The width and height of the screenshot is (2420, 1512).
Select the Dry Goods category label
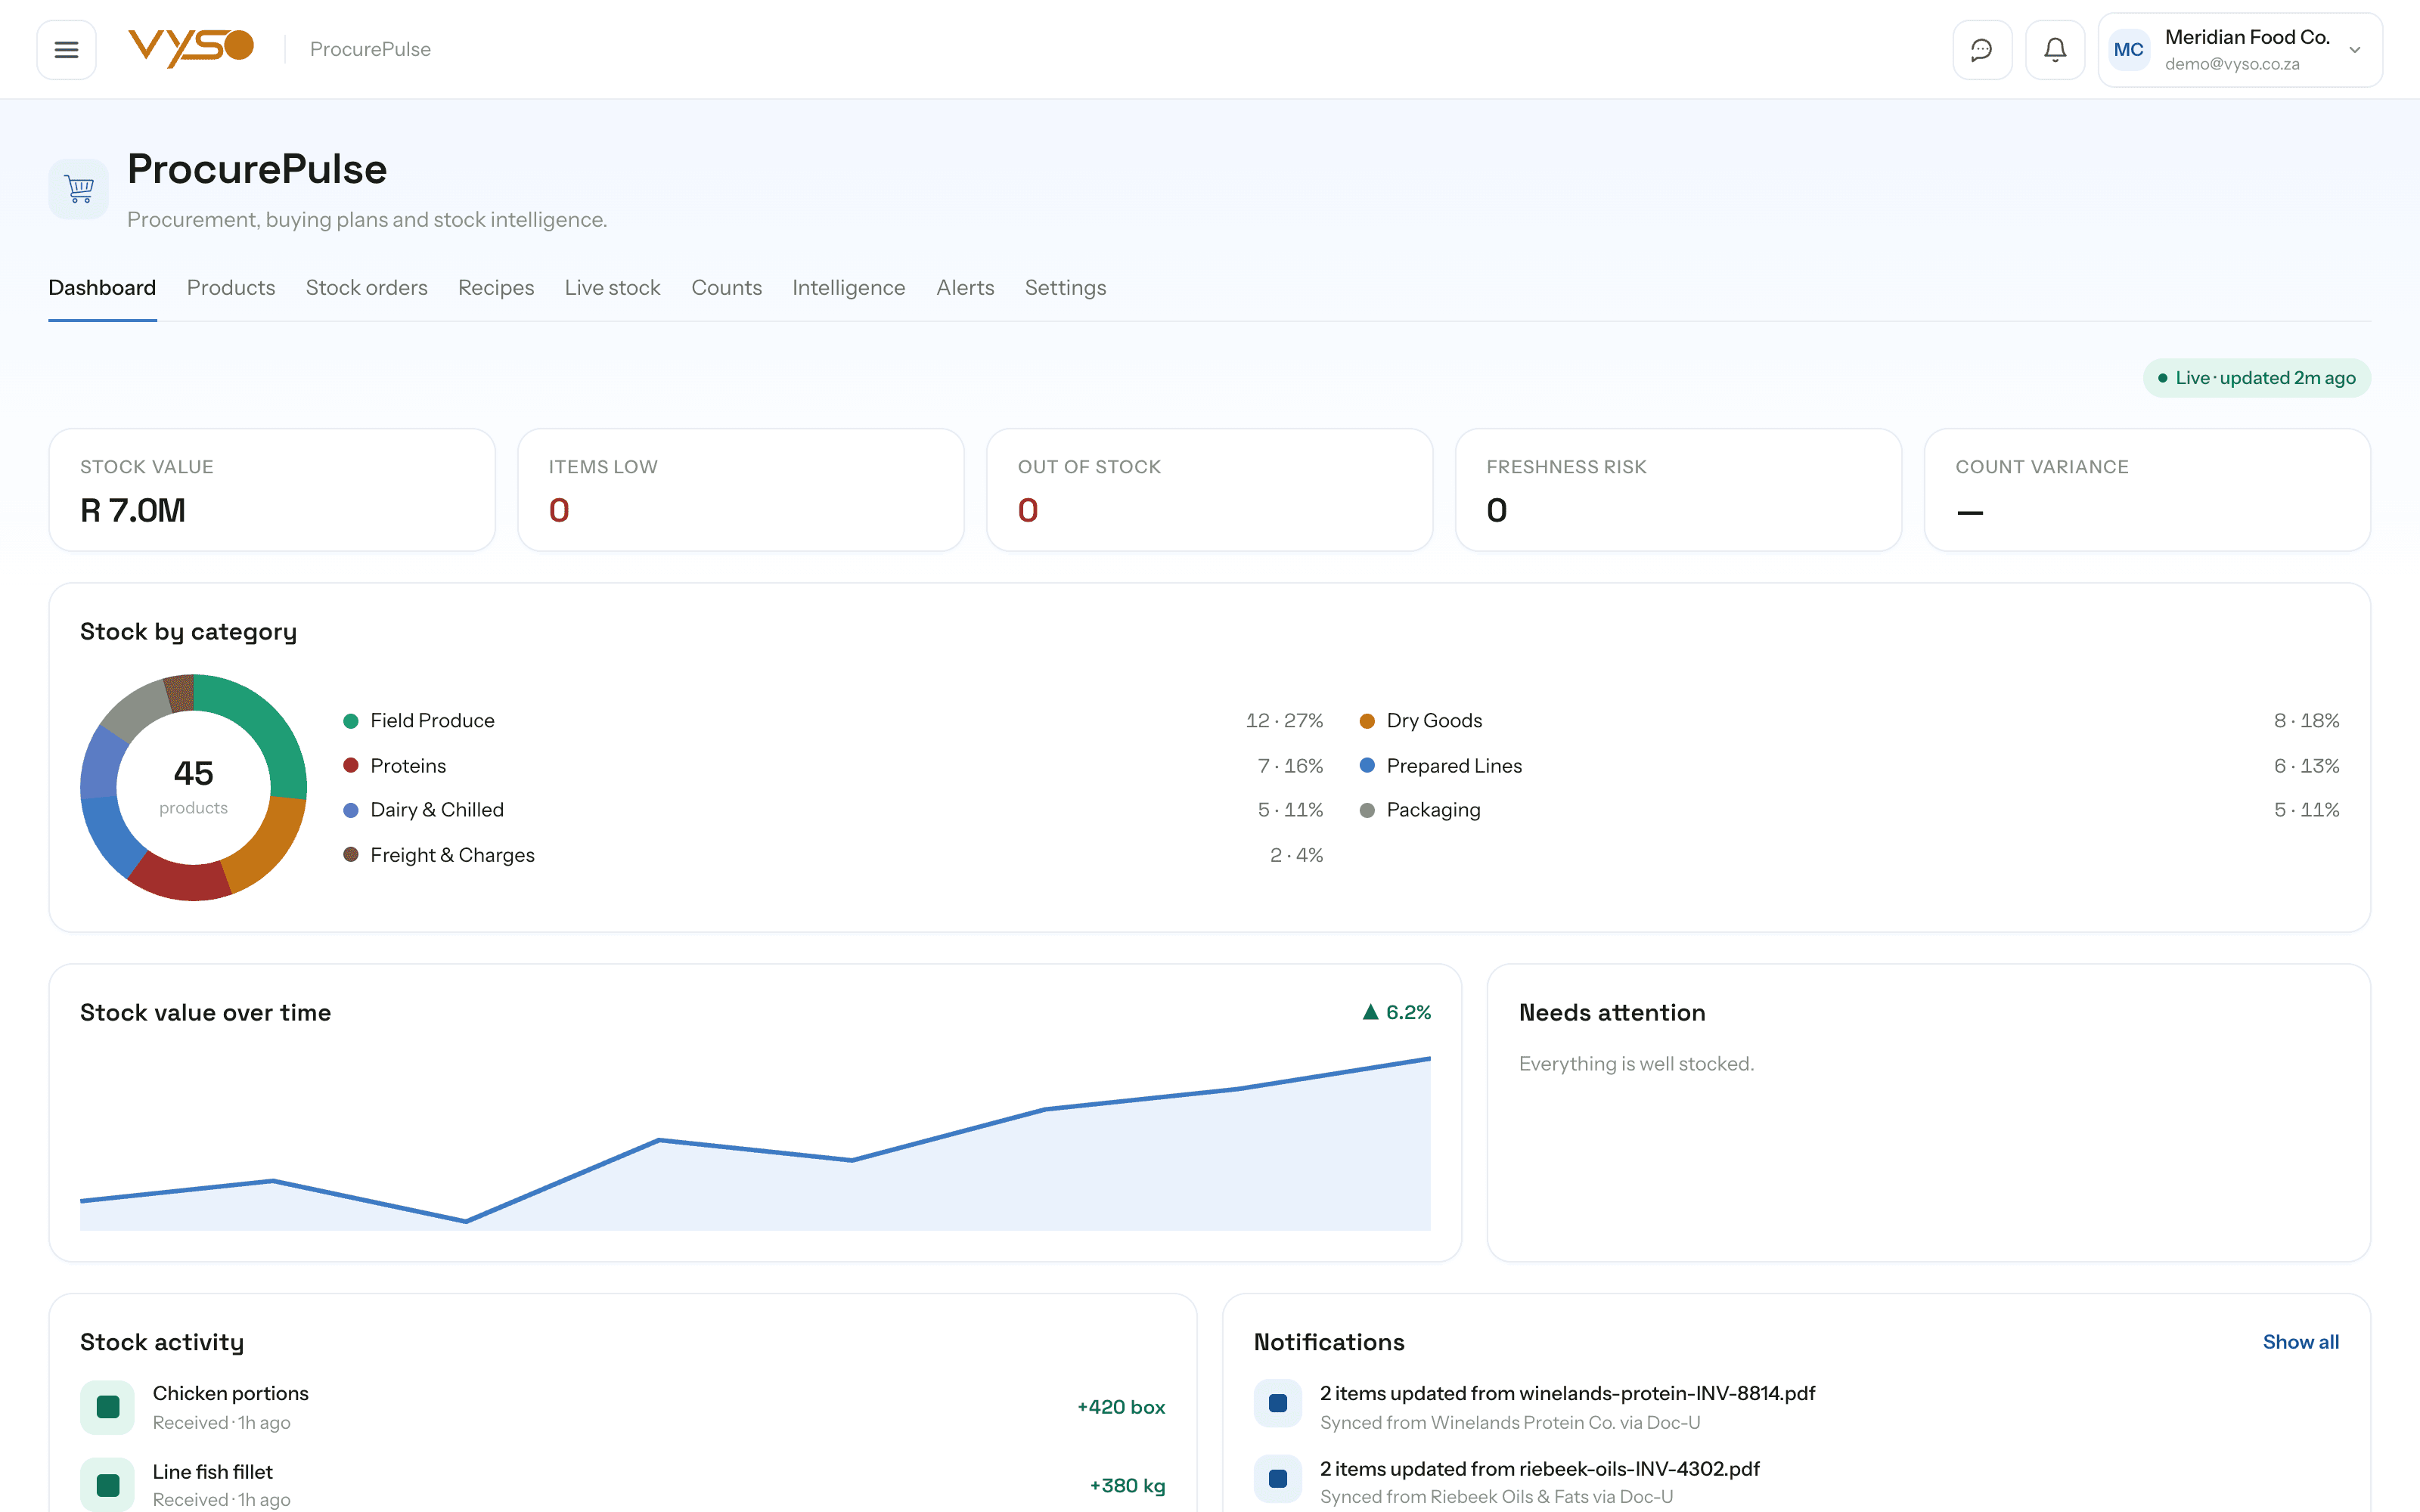point(1434,721)
